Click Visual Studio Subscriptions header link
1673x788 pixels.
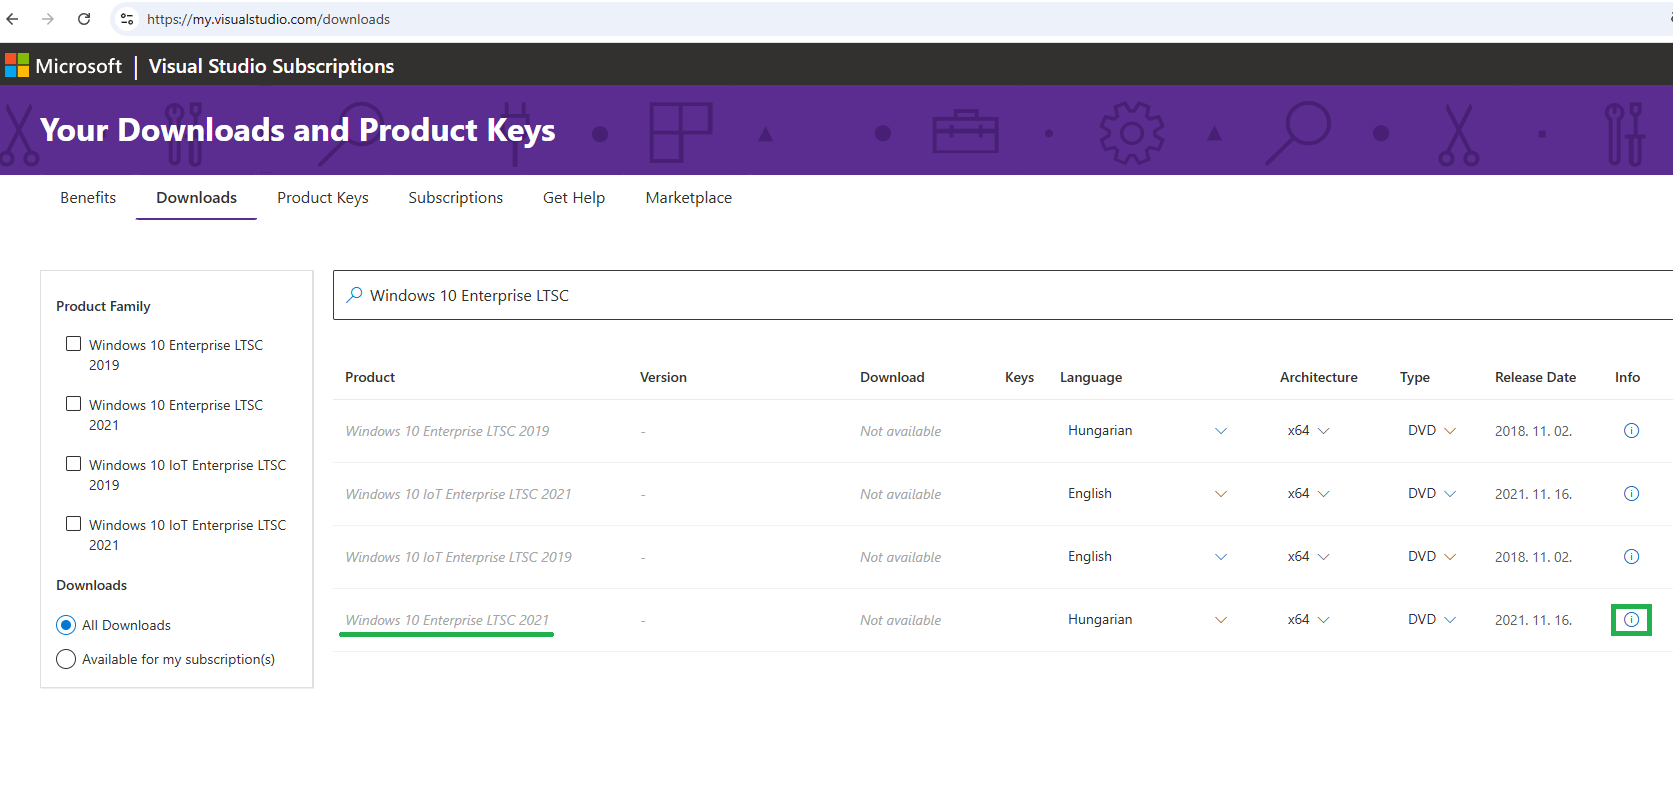pos(271,66)
